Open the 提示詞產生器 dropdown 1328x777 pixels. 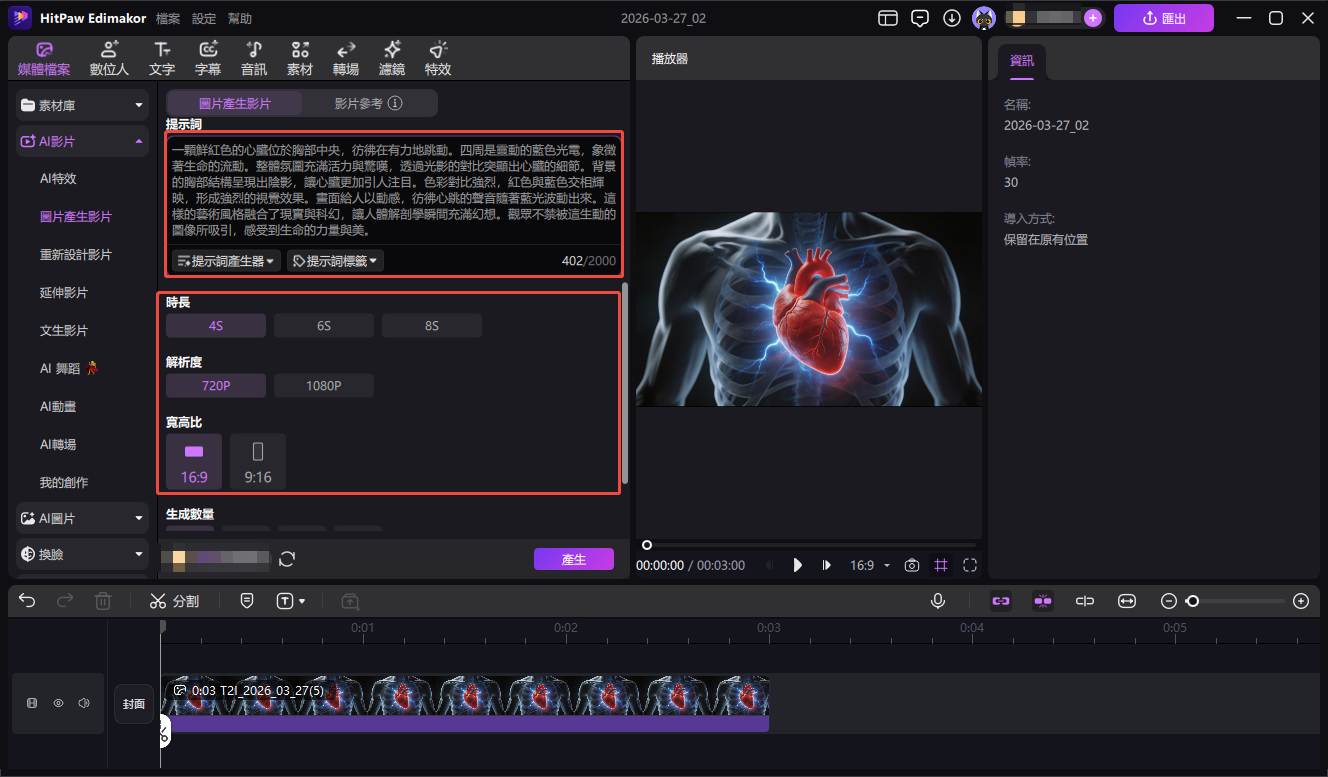coord(224,261)
